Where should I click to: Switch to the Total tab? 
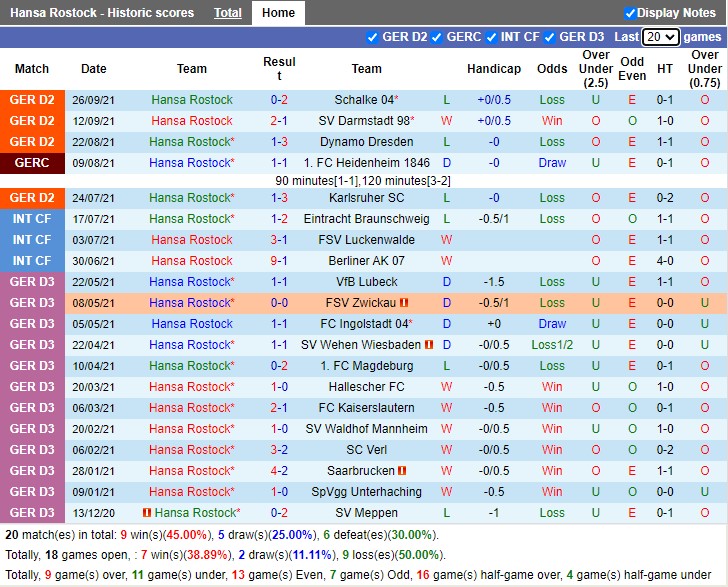point(228,13)
